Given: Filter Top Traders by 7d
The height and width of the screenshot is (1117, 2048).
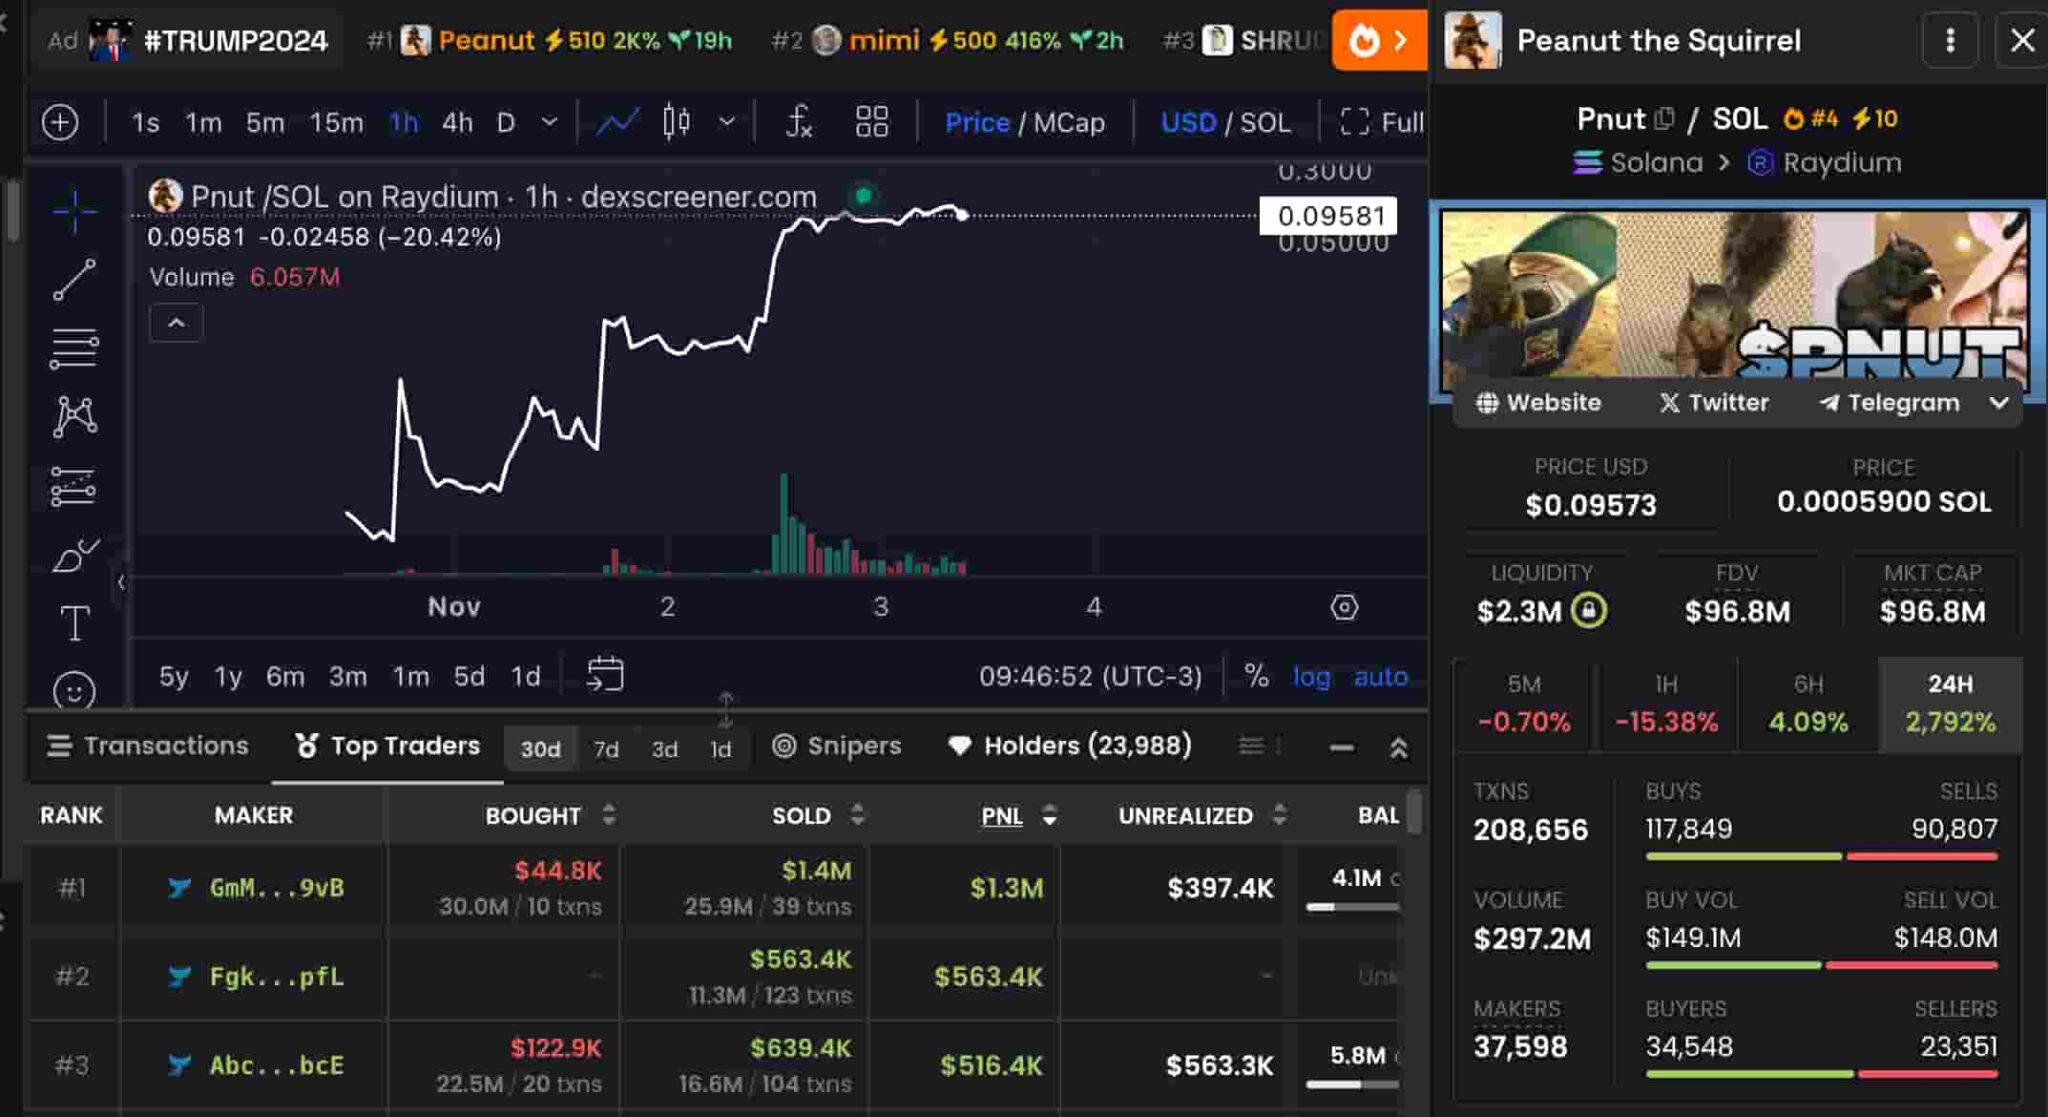Looking at the screenshot, I should (x=605, y=747).
